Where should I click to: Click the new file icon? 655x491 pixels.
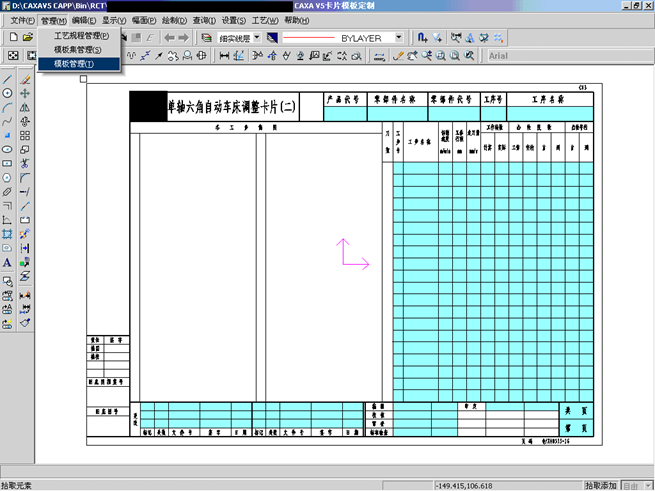(13, 37)
